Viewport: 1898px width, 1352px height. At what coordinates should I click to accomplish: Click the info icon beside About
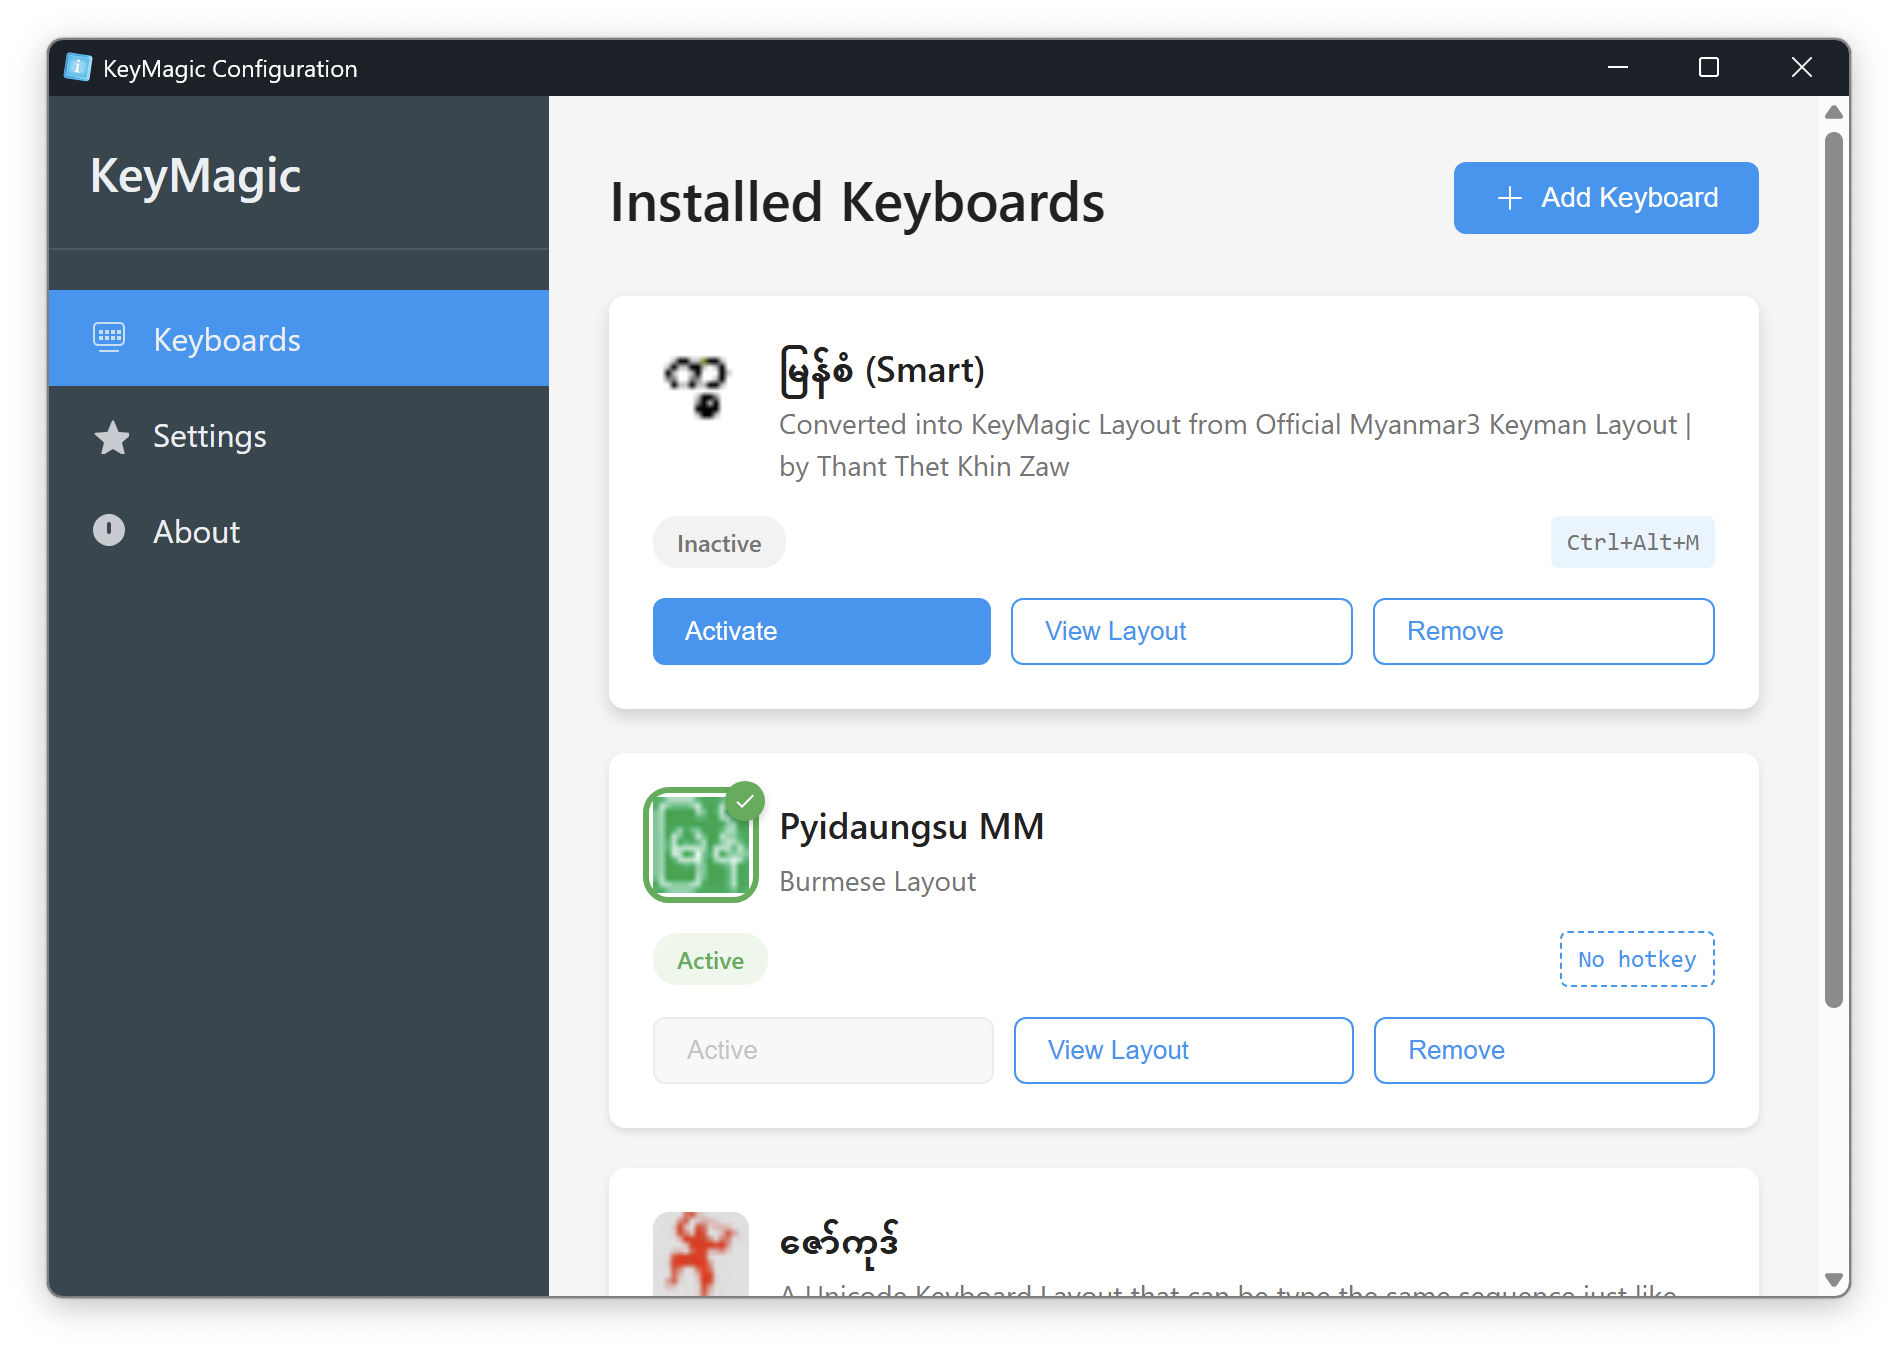(109, 531)
